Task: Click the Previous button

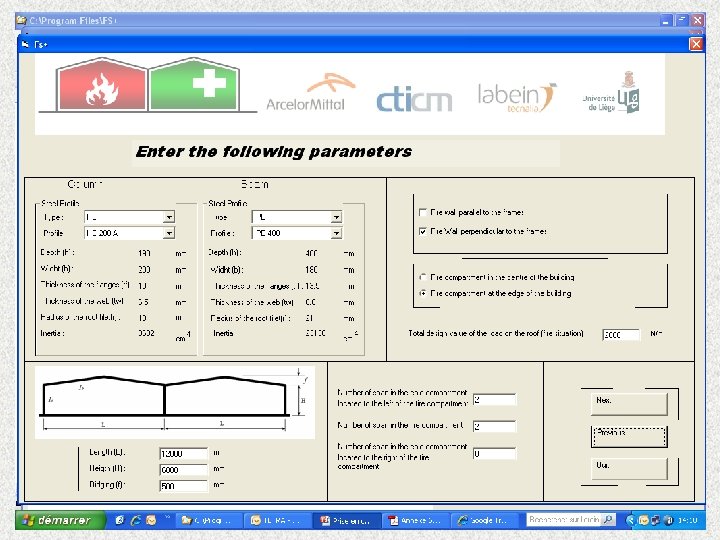Action: 629,436
